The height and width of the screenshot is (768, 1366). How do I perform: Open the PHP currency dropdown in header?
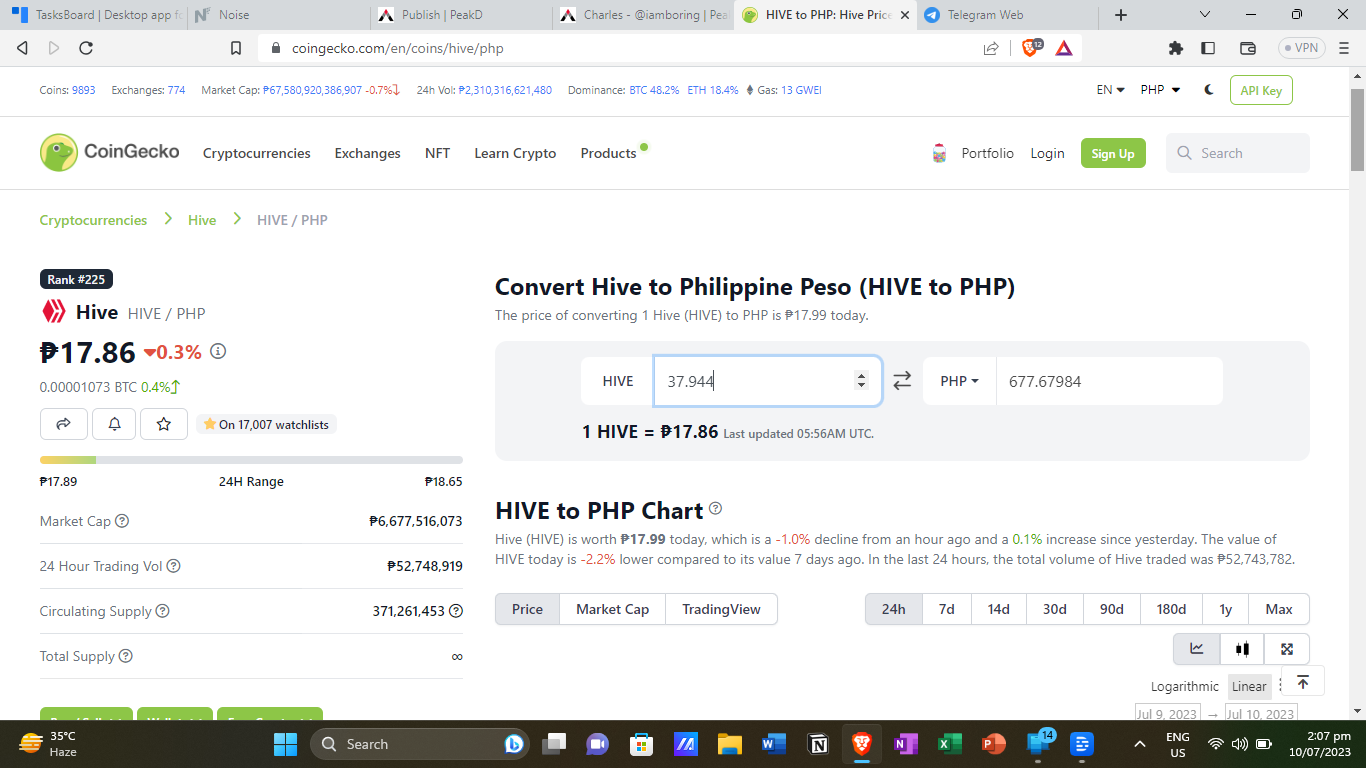(x=1160, y=90)
